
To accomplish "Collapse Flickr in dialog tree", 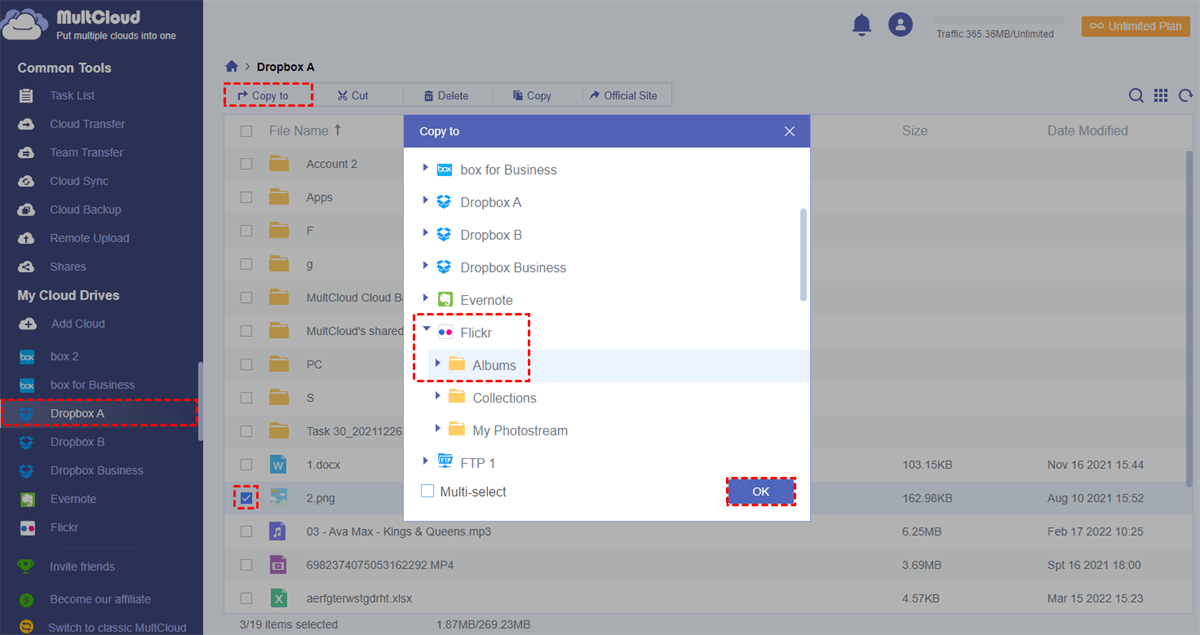I will (x=426, y=328).
